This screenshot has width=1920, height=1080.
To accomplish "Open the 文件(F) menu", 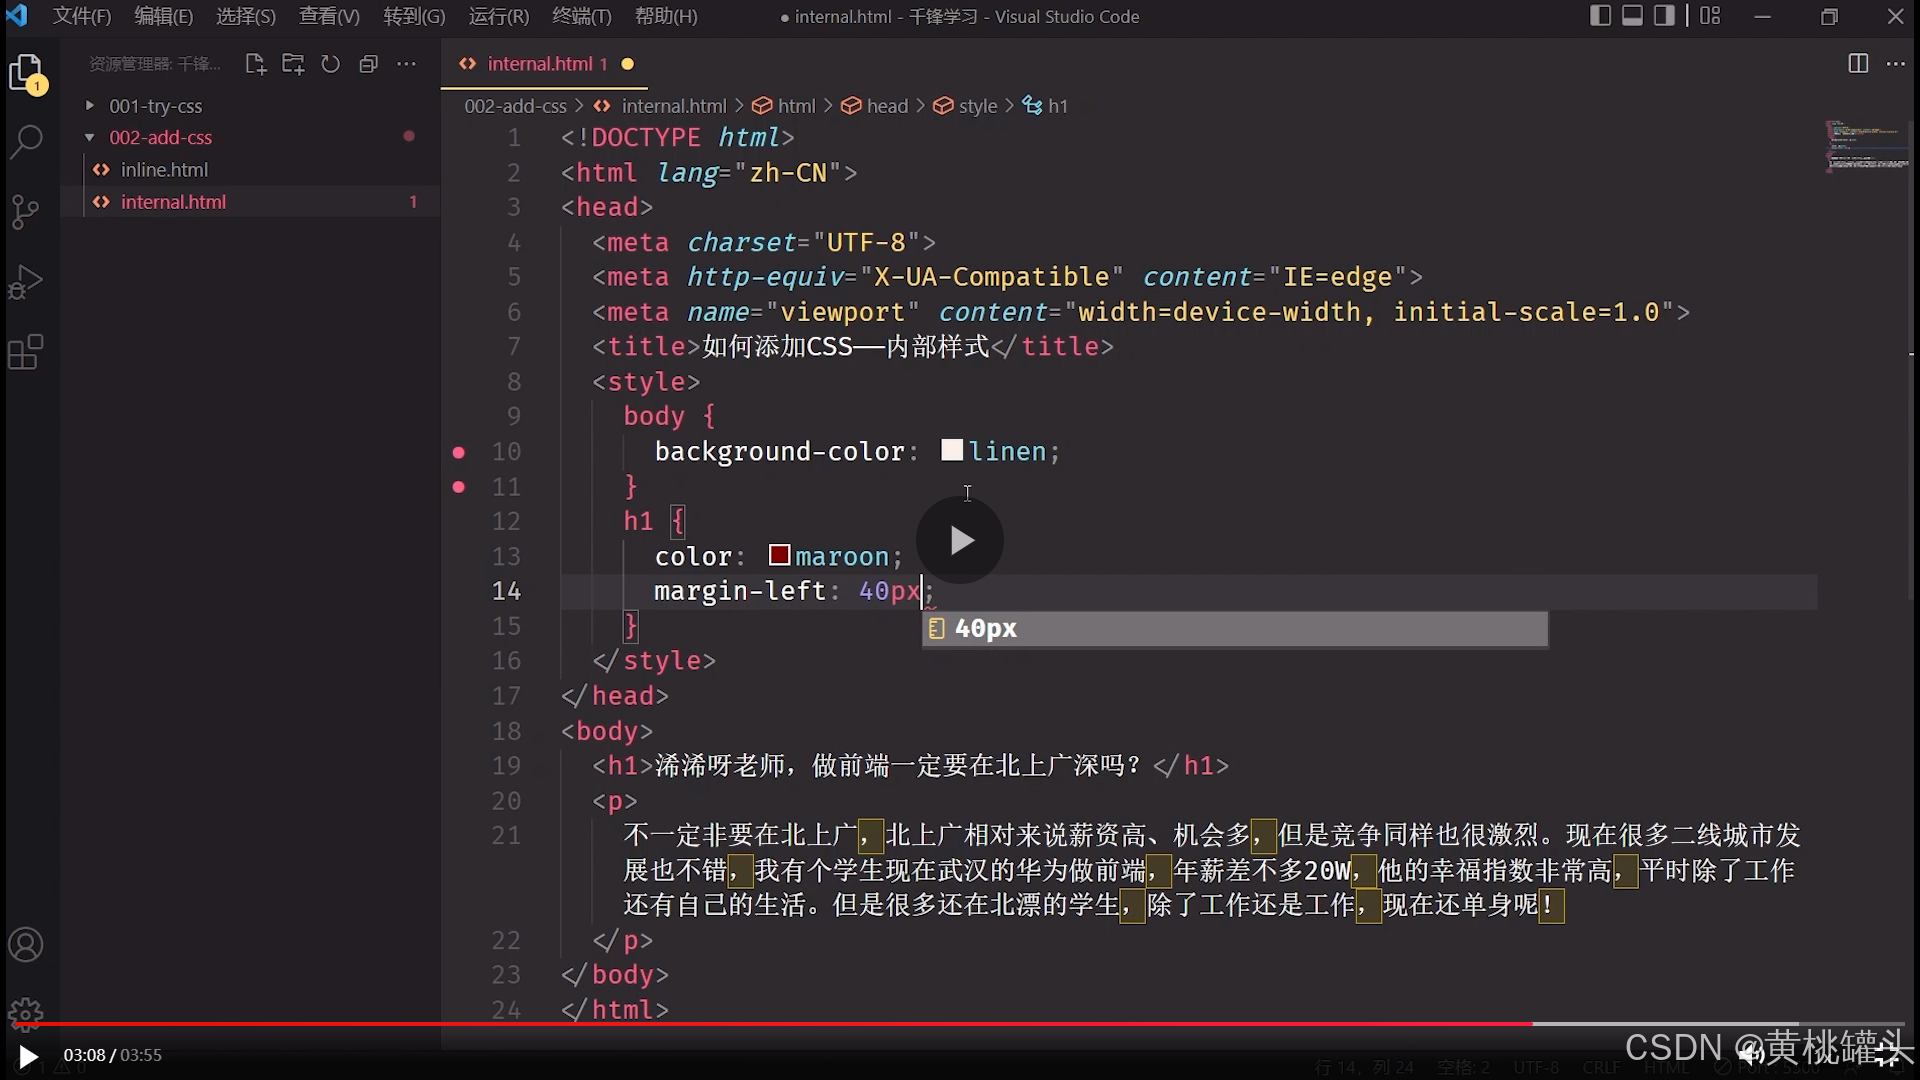I will pos(82,16).
